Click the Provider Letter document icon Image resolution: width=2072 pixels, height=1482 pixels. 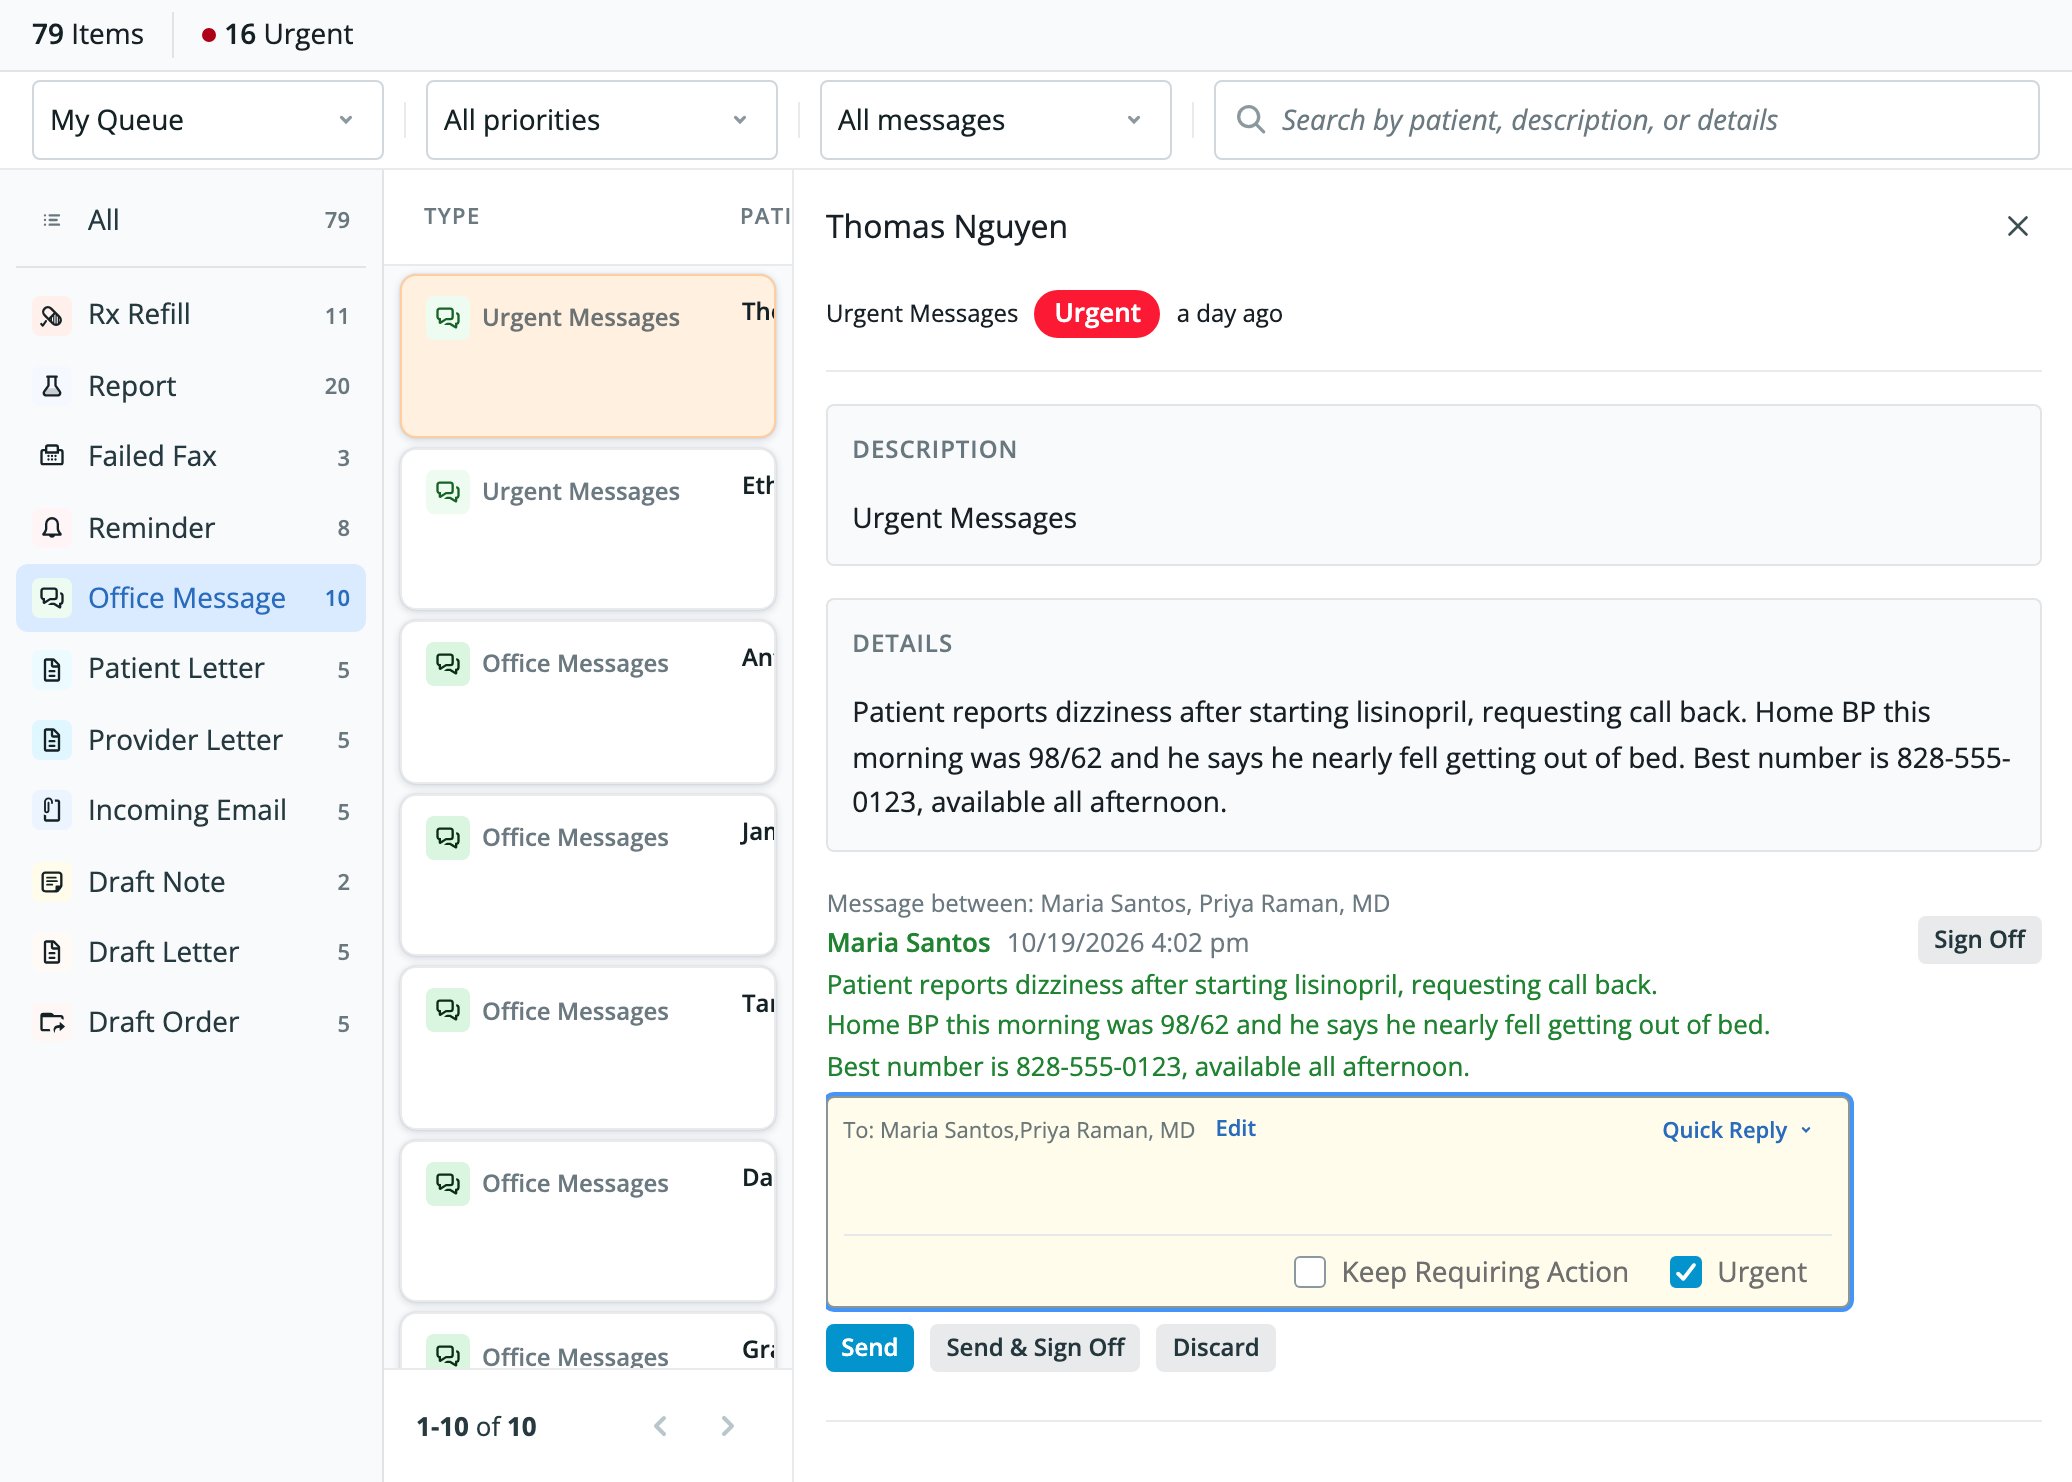point(52,740)
